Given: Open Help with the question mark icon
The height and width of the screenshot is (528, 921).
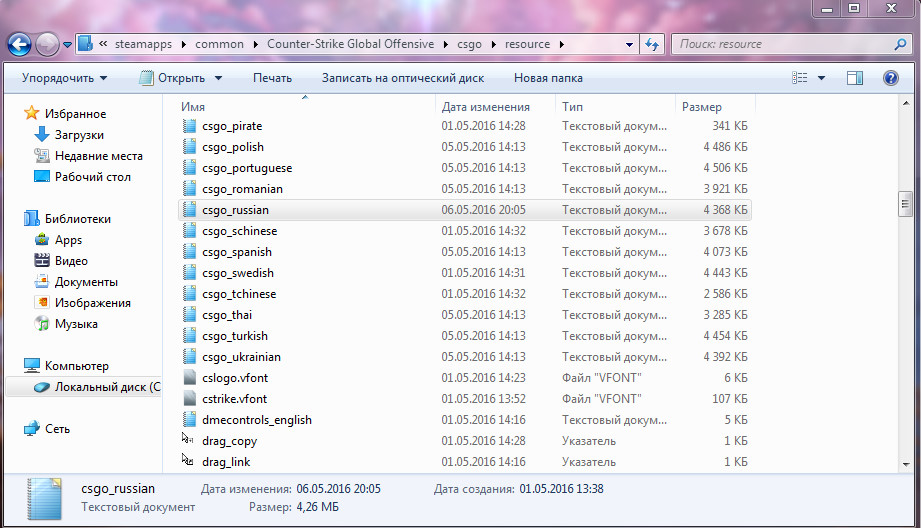Looking at the screenshot, I should pos(890,78).
